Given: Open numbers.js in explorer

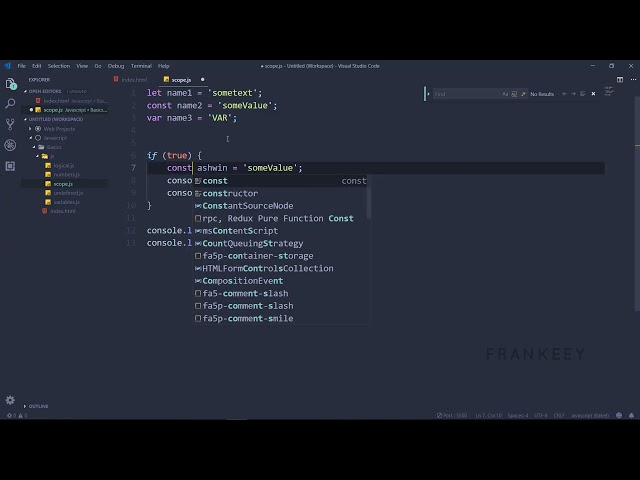Looking at the screenshot, I should [67, 174].
